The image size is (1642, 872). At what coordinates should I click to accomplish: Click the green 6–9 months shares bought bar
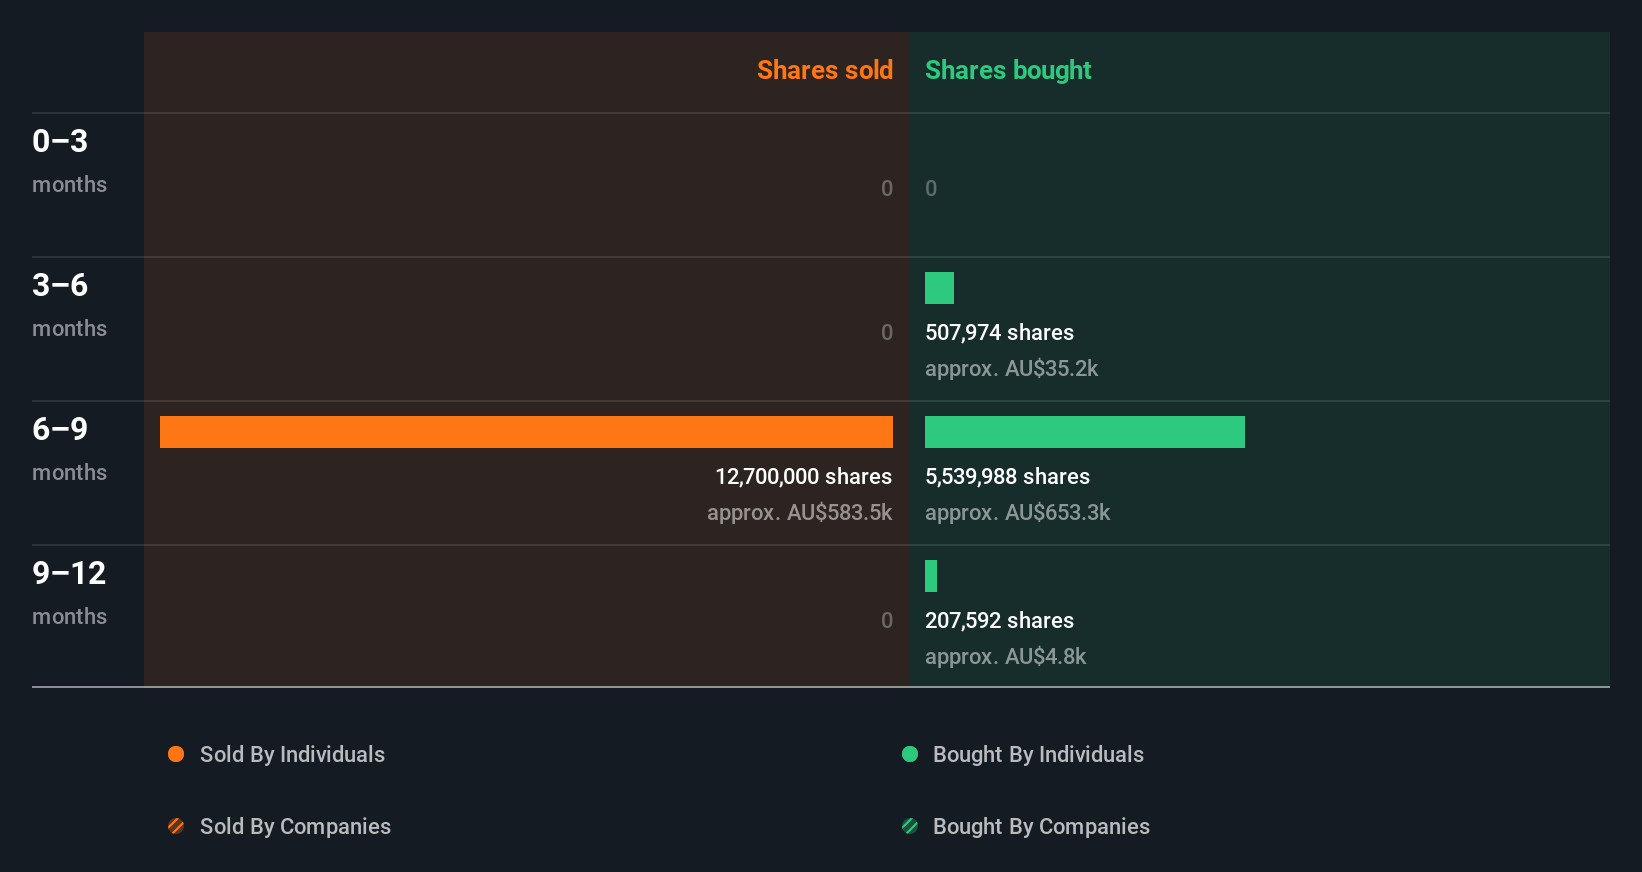tap(1085, 432)
